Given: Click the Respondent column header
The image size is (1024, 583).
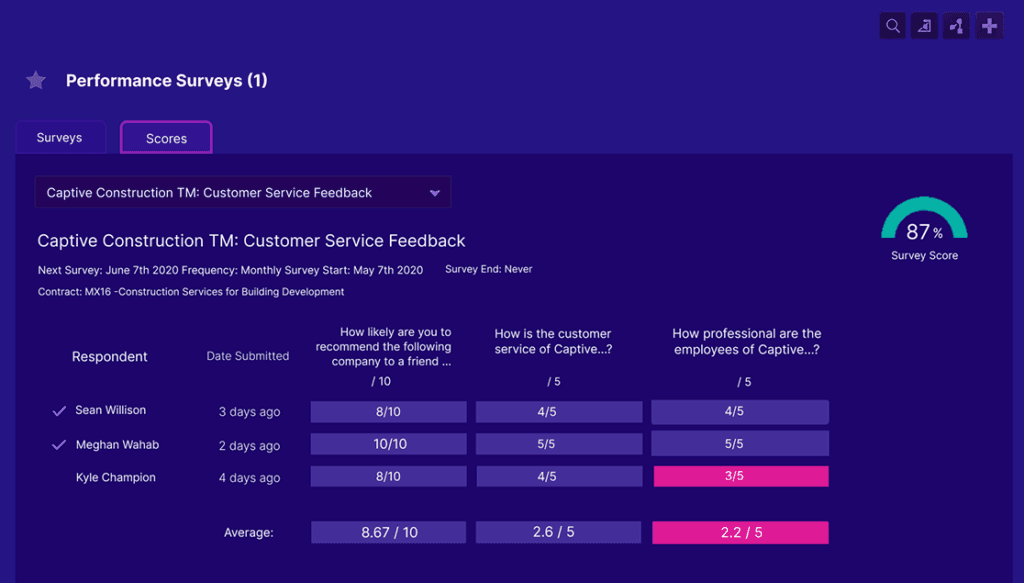Looking at the screenshot, I should (110, 357).
